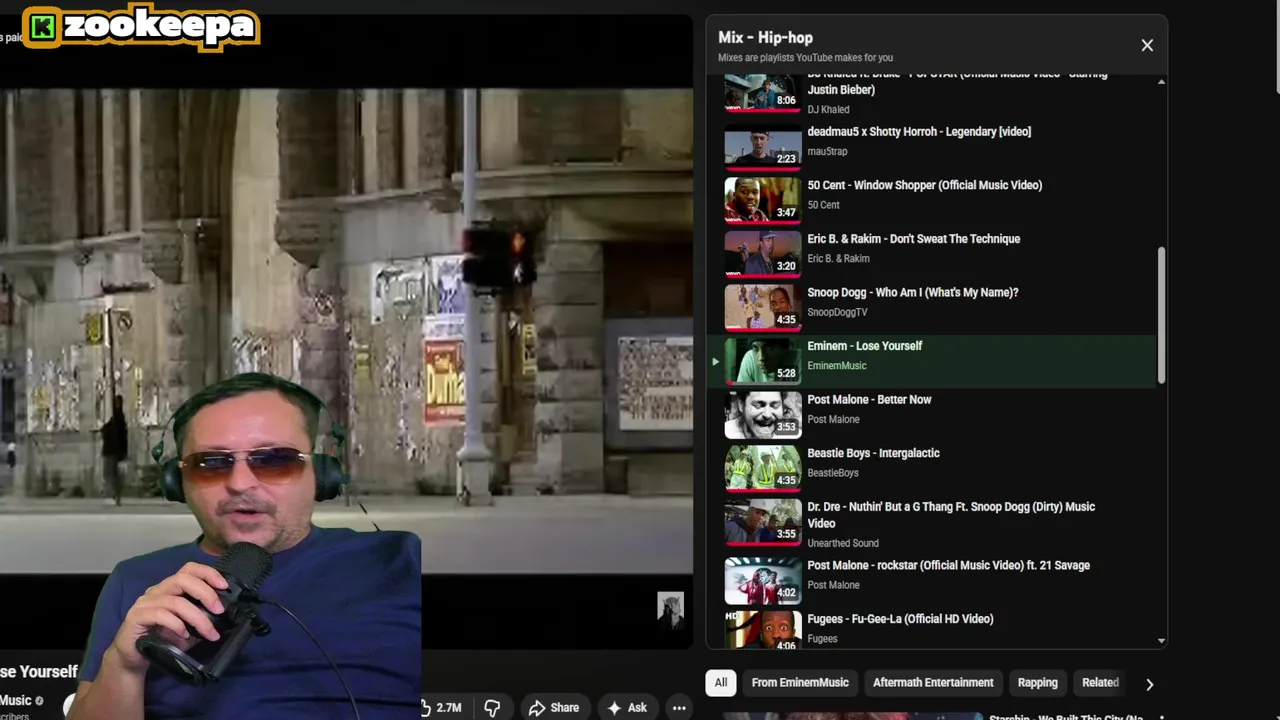The image size is (1280, 720).
Task: Click title 'Post Malone - Better Now'
Action: coord(869,400)
